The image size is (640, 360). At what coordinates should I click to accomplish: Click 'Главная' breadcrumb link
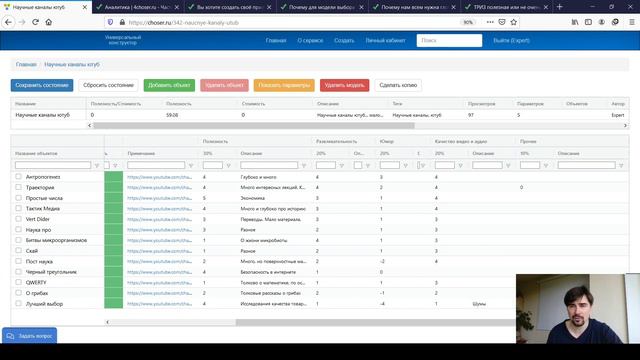pyautogui.click(x=26, y=64)
